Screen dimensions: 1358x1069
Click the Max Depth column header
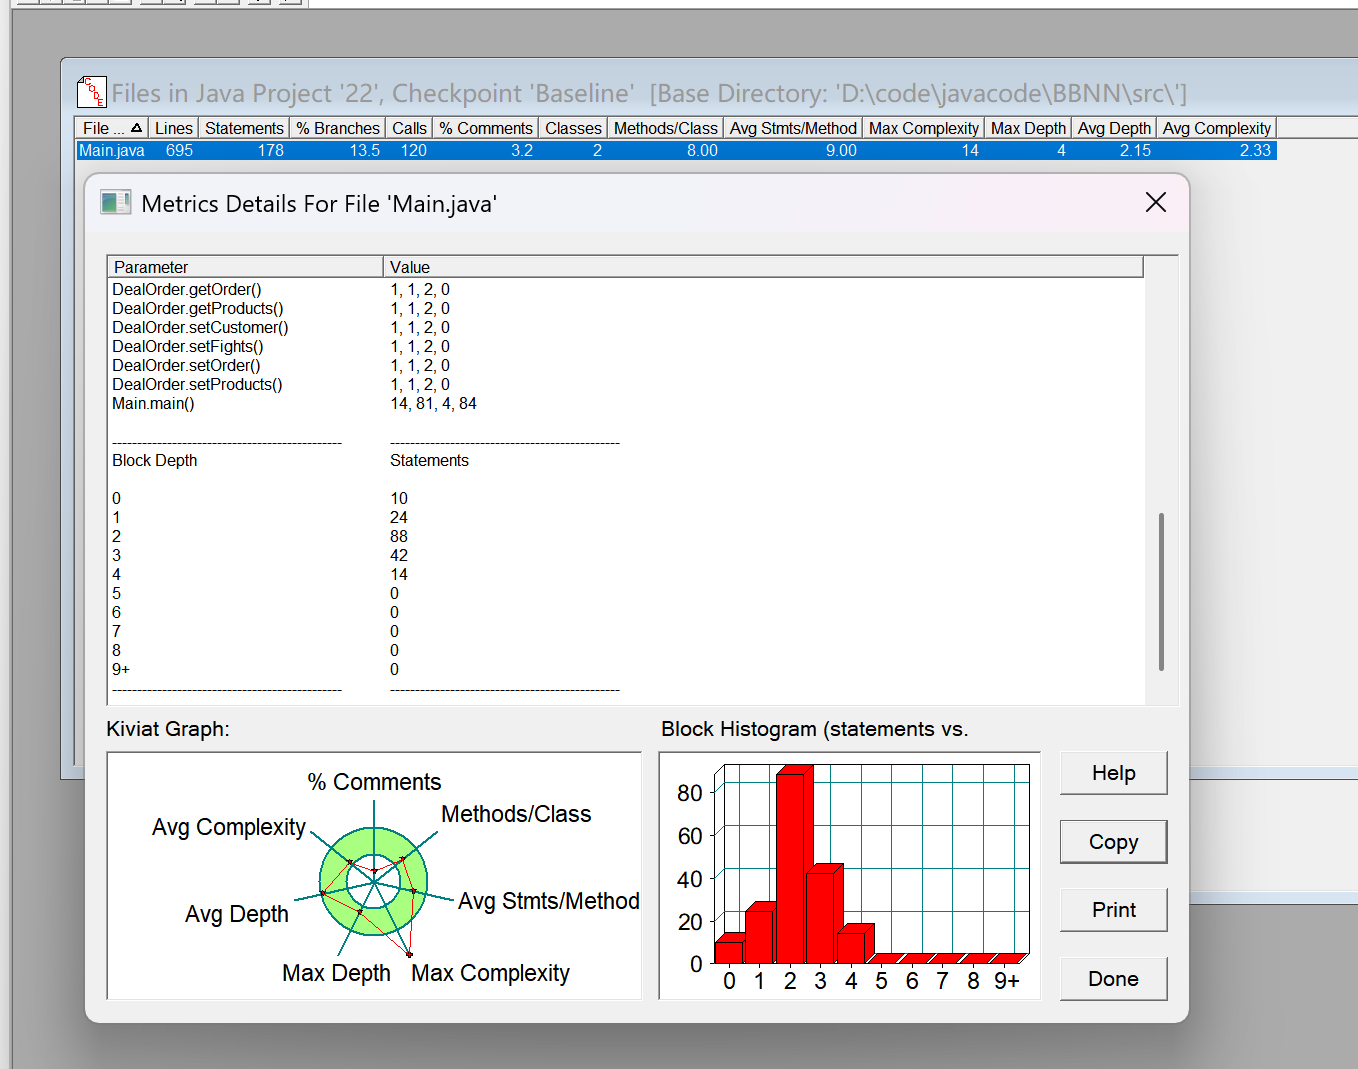click(1028, 128)
